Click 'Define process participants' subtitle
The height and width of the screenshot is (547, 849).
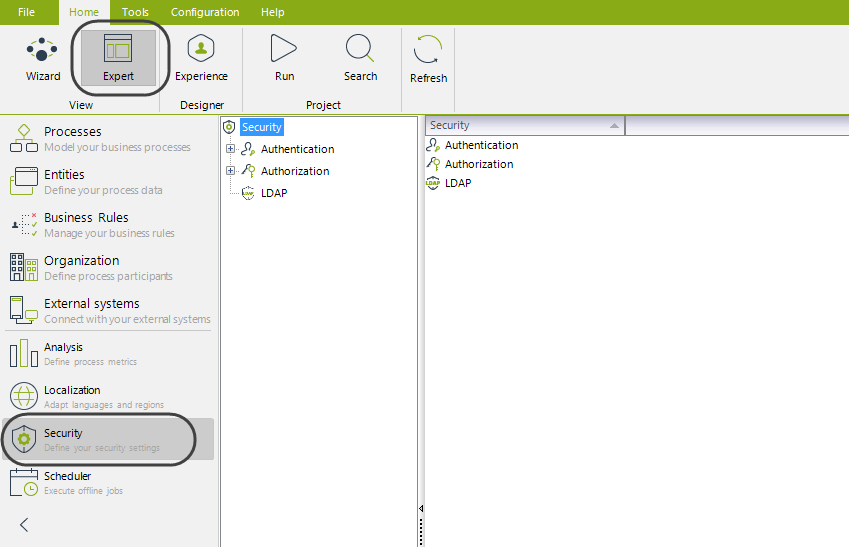(108, 276)
